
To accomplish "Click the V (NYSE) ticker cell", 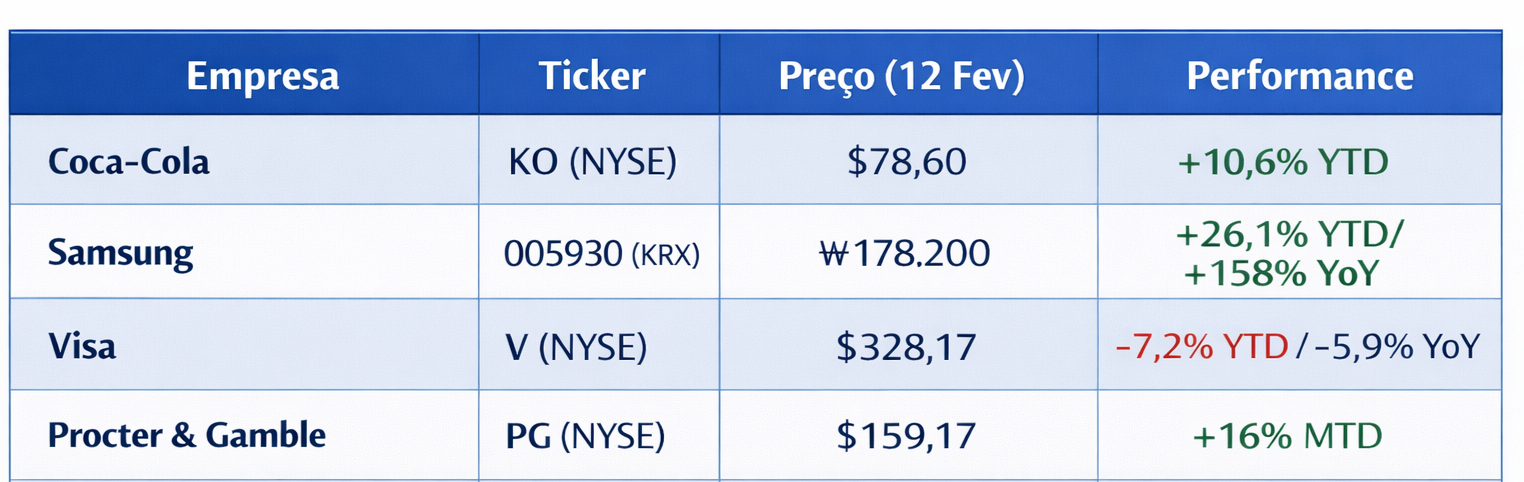I will click(x=577, y=347).
